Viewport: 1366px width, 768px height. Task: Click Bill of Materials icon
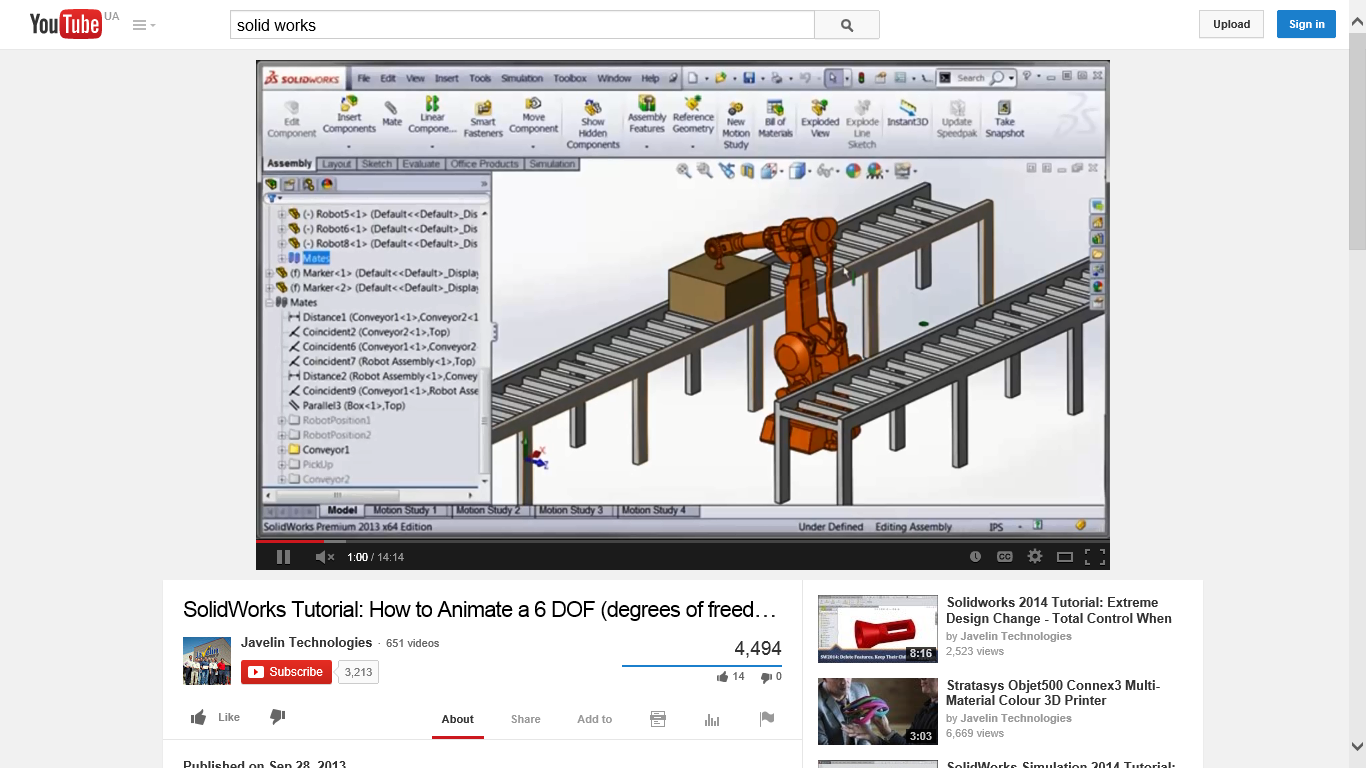click(x=775, y=118)
